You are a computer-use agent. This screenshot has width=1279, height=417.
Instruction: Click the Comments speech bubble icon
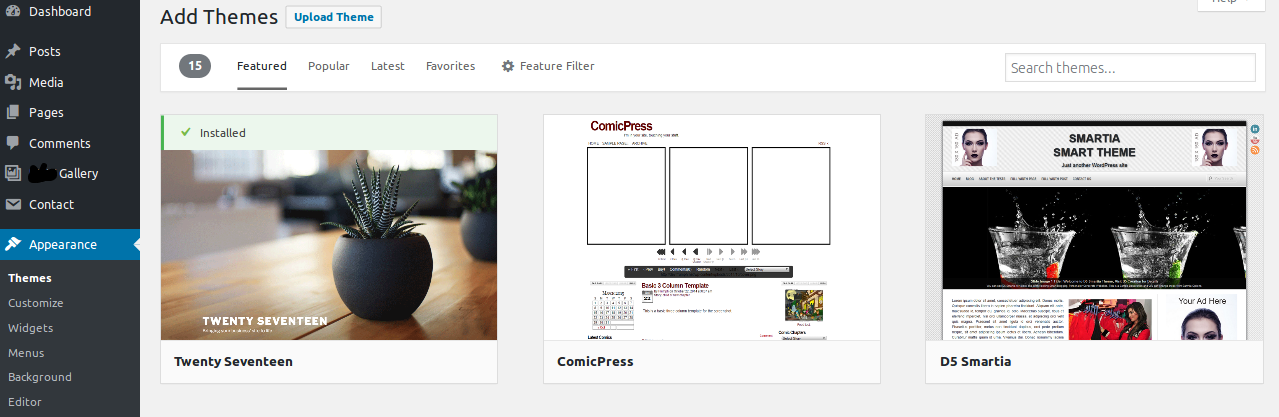click(13, 143)
